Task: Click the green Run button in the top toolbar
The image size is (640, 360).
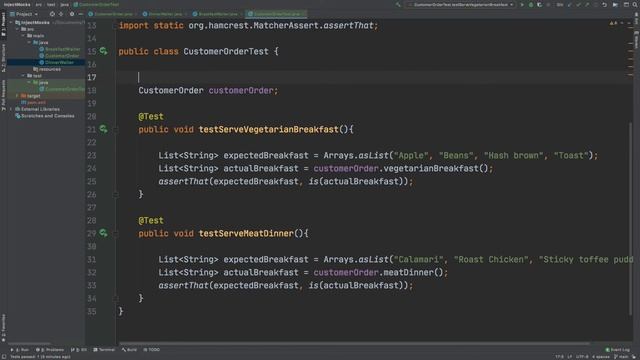Action: (x=522, y=4)
